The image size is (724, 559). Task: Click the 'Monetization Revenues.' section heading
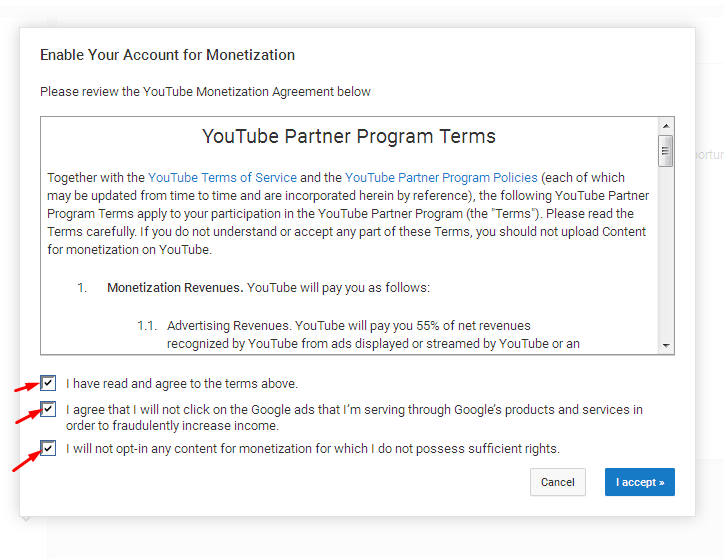pyautogui.click(x=175, y=288)
